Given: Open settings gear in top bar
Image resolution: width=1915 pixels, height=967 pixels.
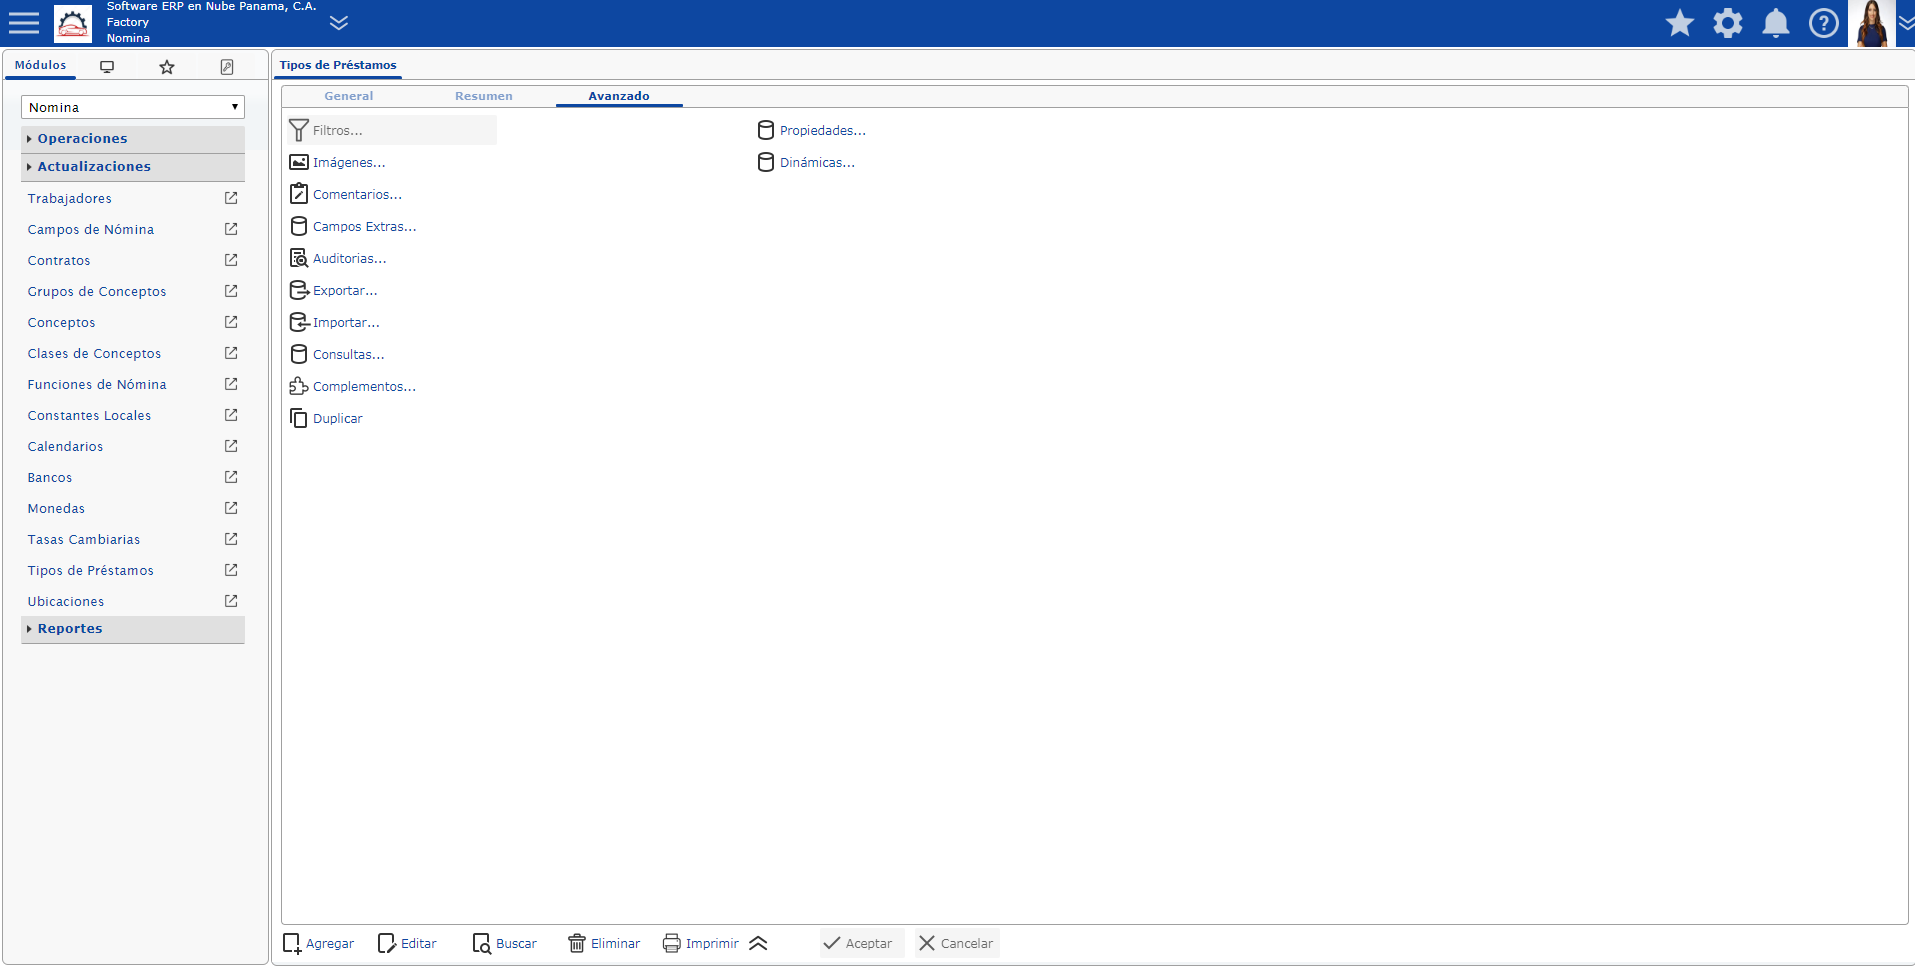Looking at the screenshot, I should [x=1728, y=23].
